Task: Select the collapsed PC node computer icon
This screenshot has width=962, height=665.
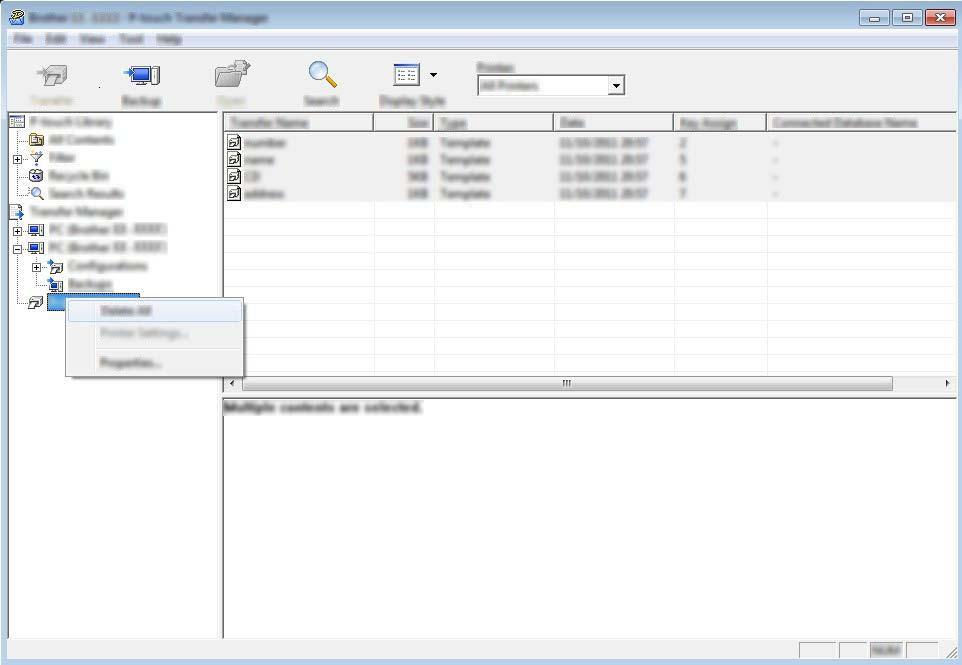Action: tap(36, 230)
